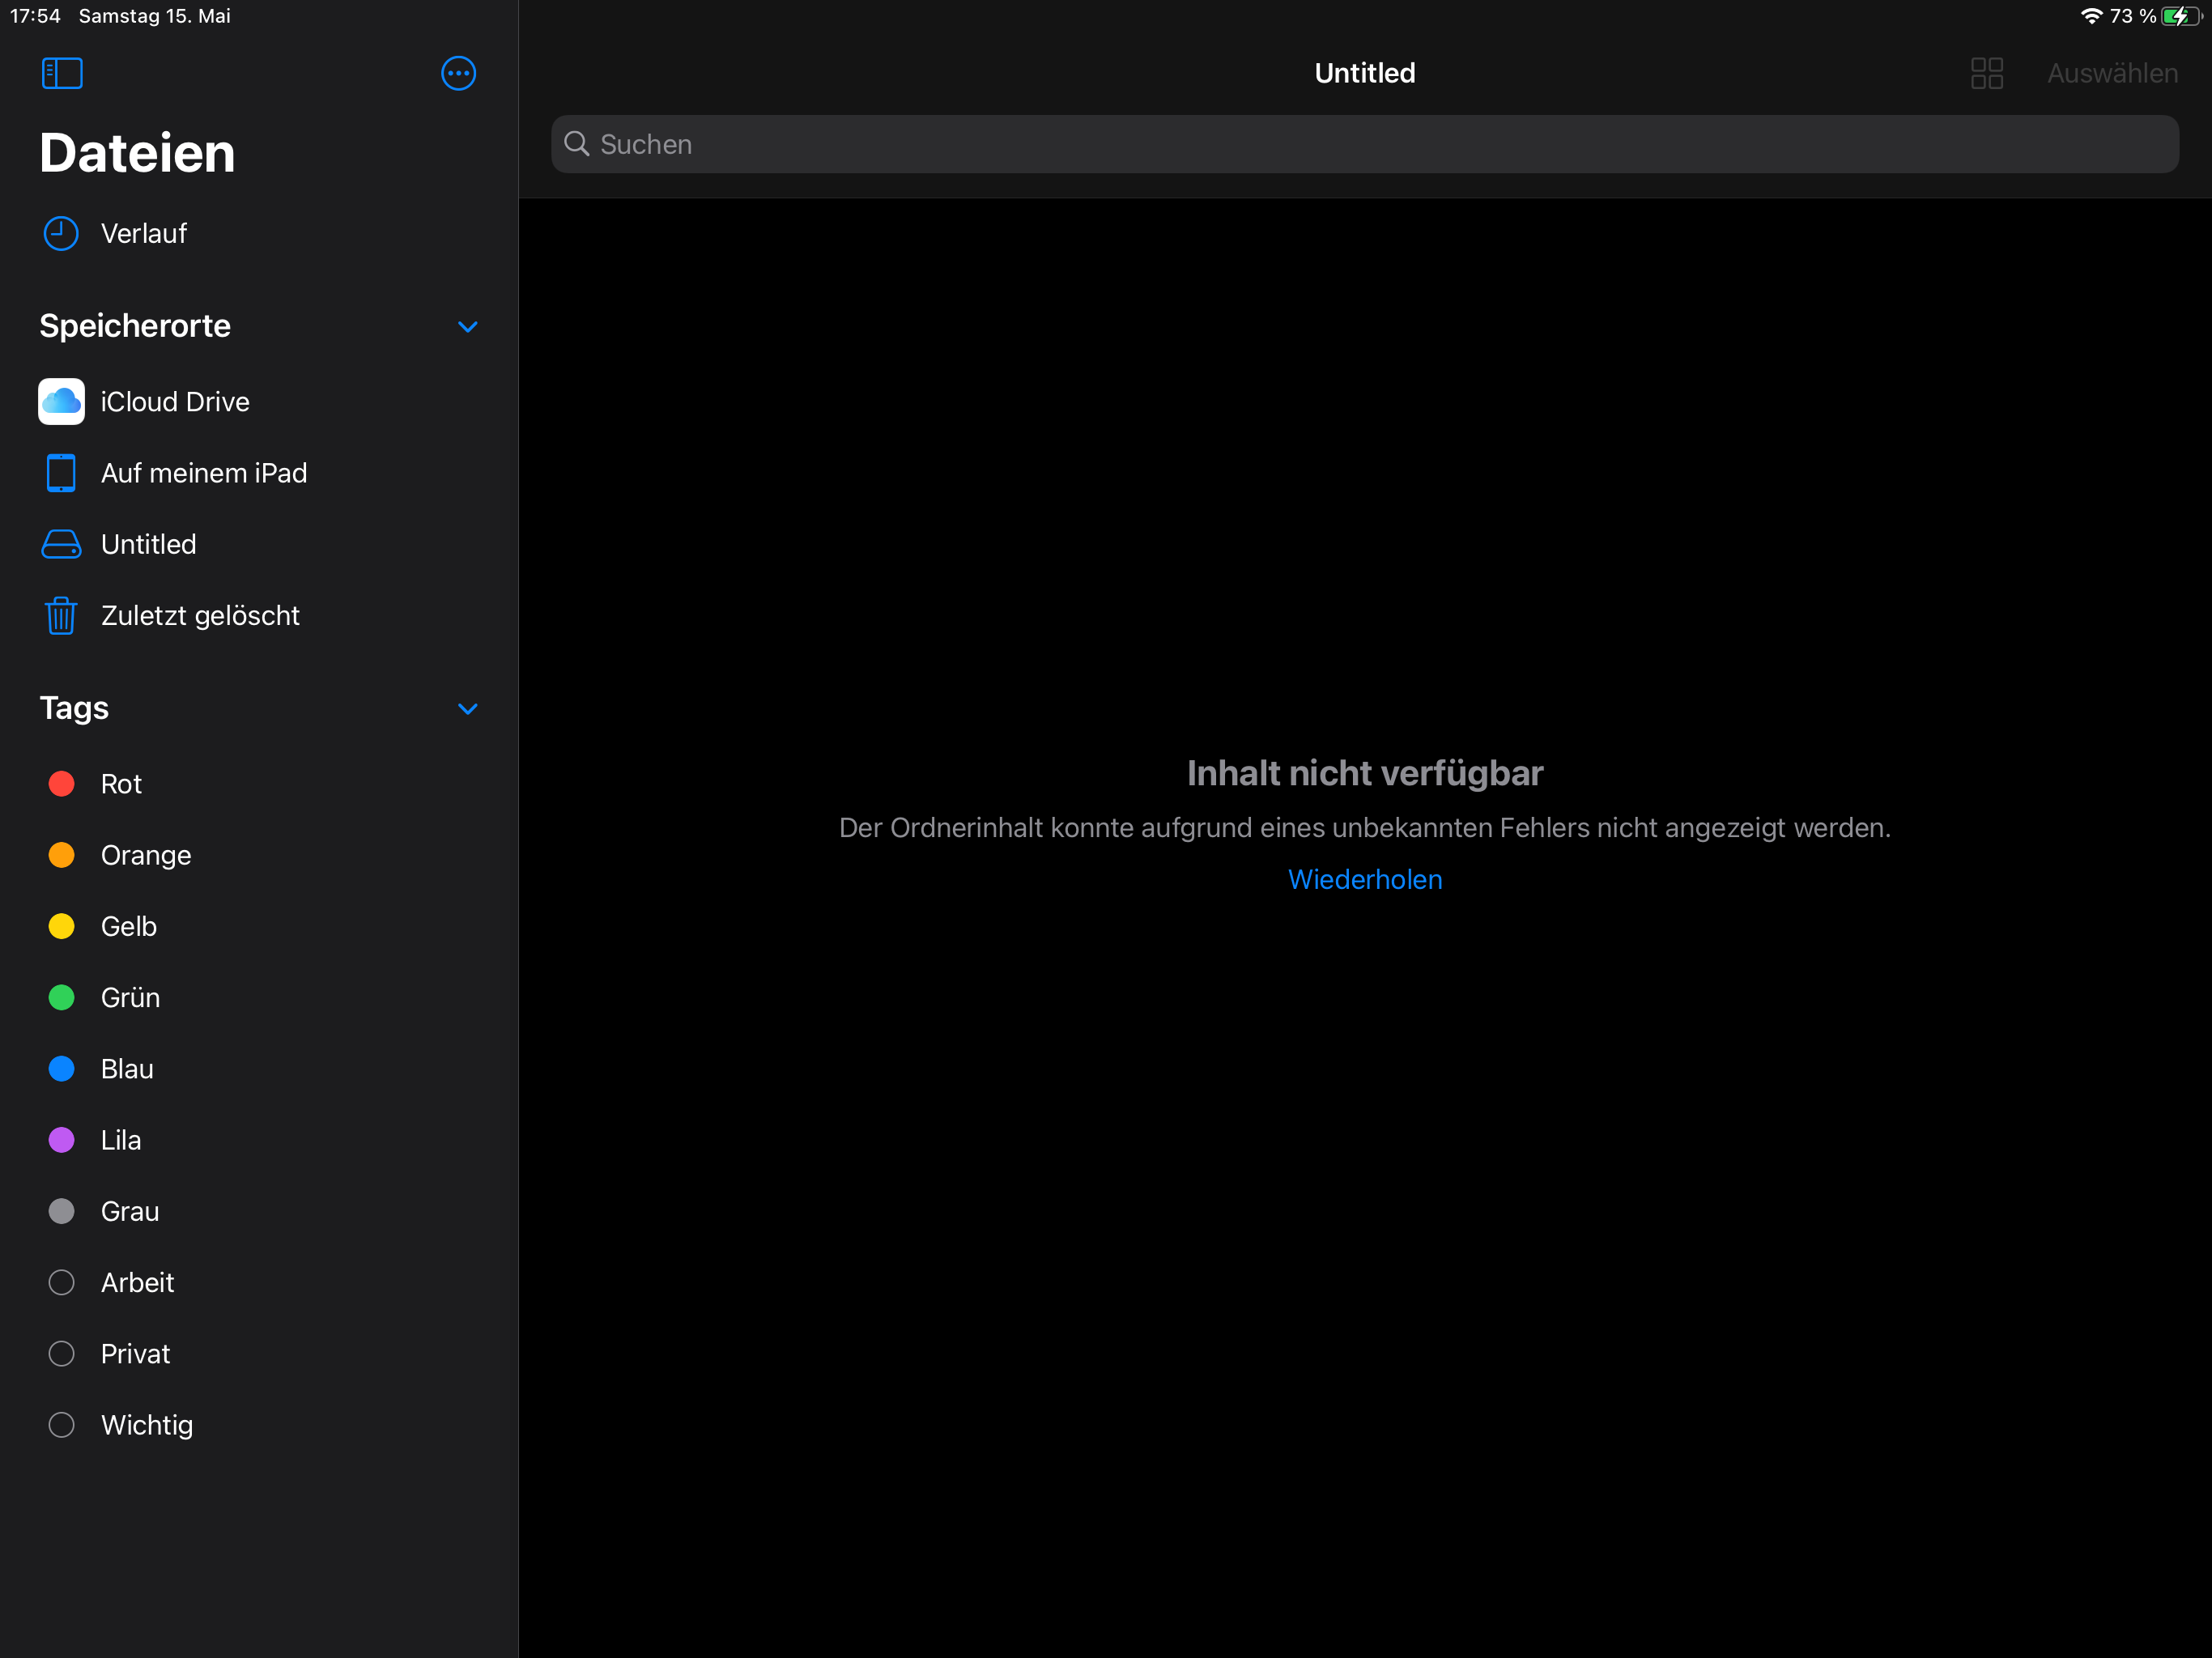Image resolution: width=2212 pixels, height=1658 pixels.
Task: Open the Grau tag item
Action: [130, 1211]
